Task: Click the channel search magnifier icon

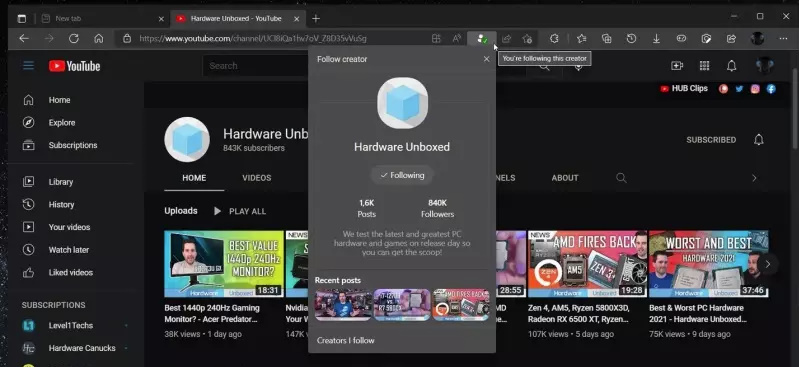Action: tap(621, 178)
